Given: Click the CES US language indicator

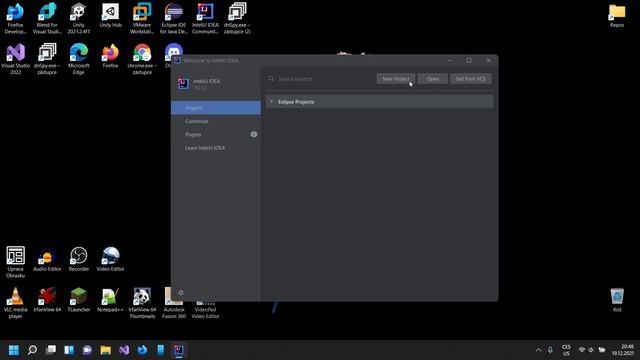Looking at the screenshot, I should (566, 350).
